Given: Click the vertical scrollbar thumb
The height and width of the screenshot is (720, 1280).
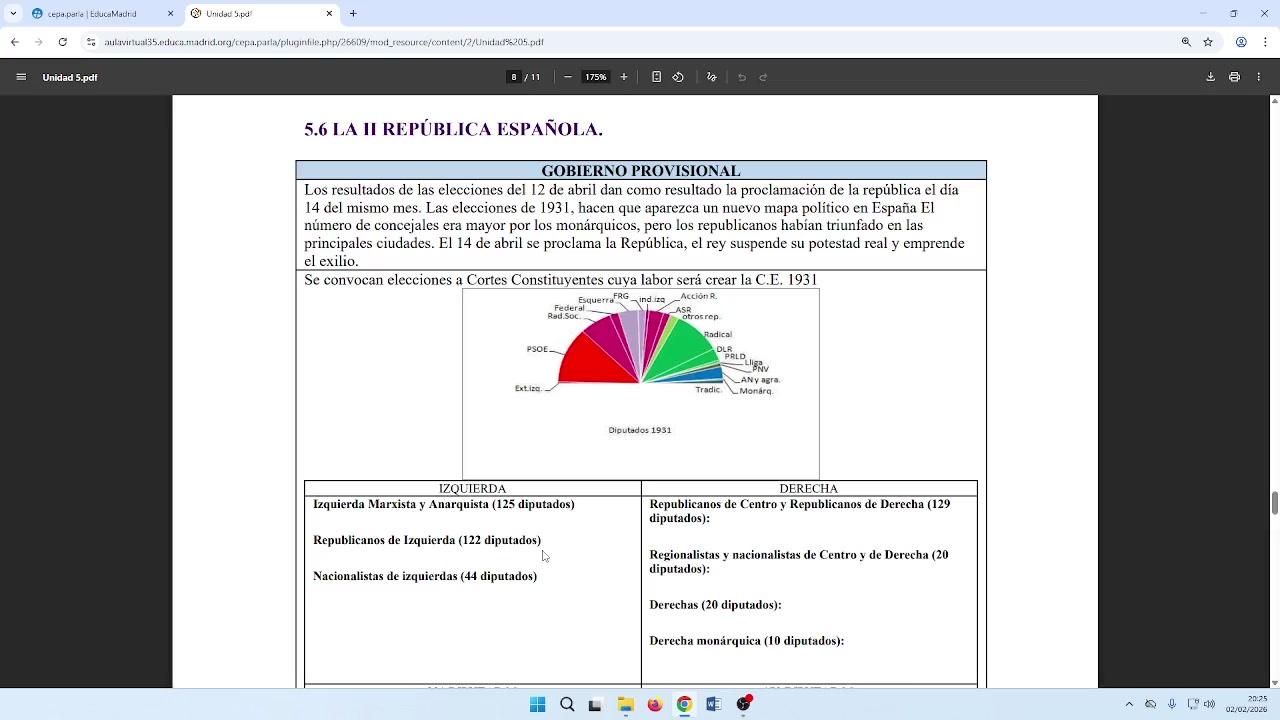Looking at the screenshot, I should pyautogui.click(x=1274, y=501).
